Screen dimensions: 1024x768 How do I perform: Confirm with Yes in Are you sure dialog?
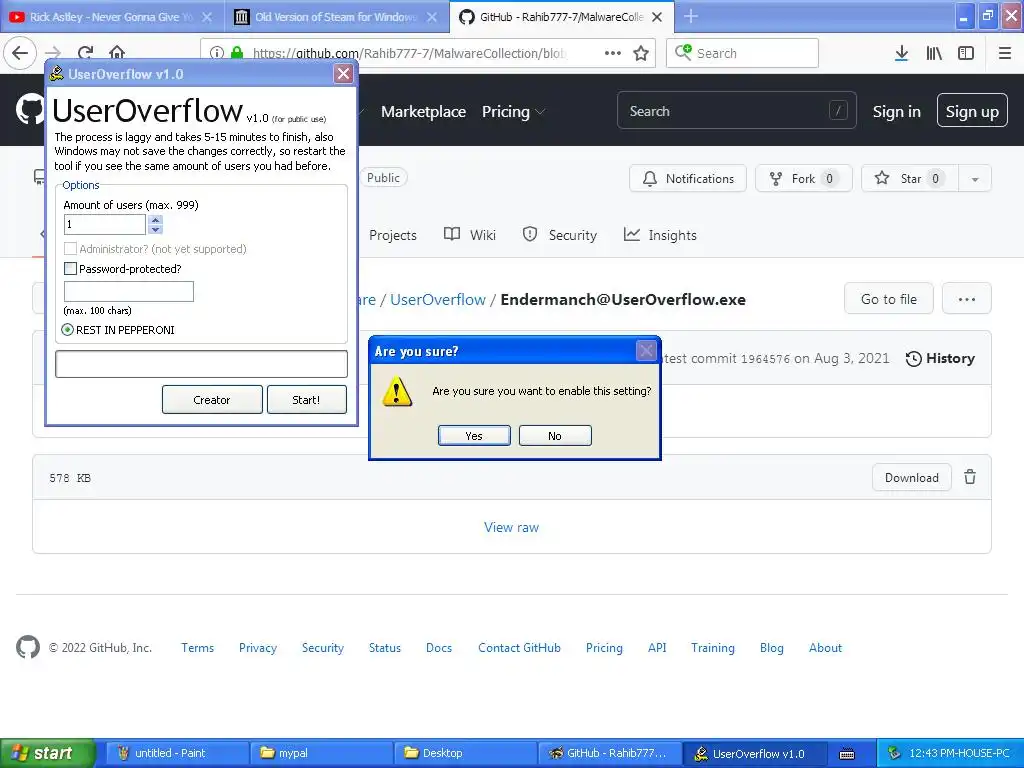point(474,436)
